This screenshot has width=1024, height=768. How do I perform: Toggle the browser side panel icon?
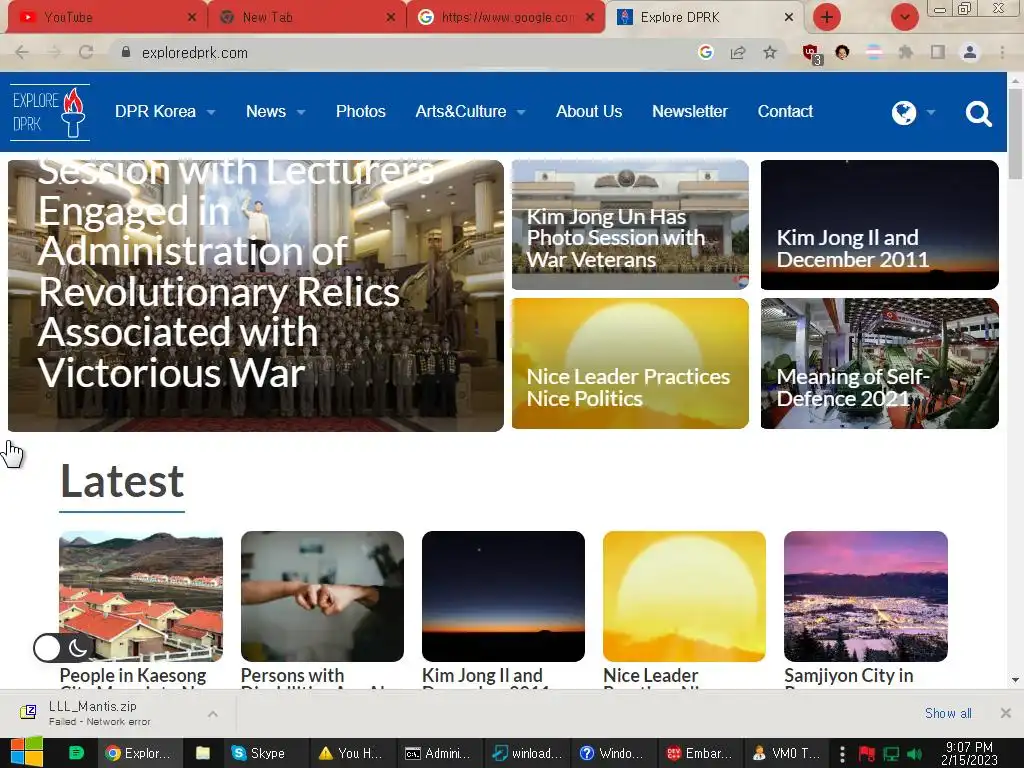point(938,52)
